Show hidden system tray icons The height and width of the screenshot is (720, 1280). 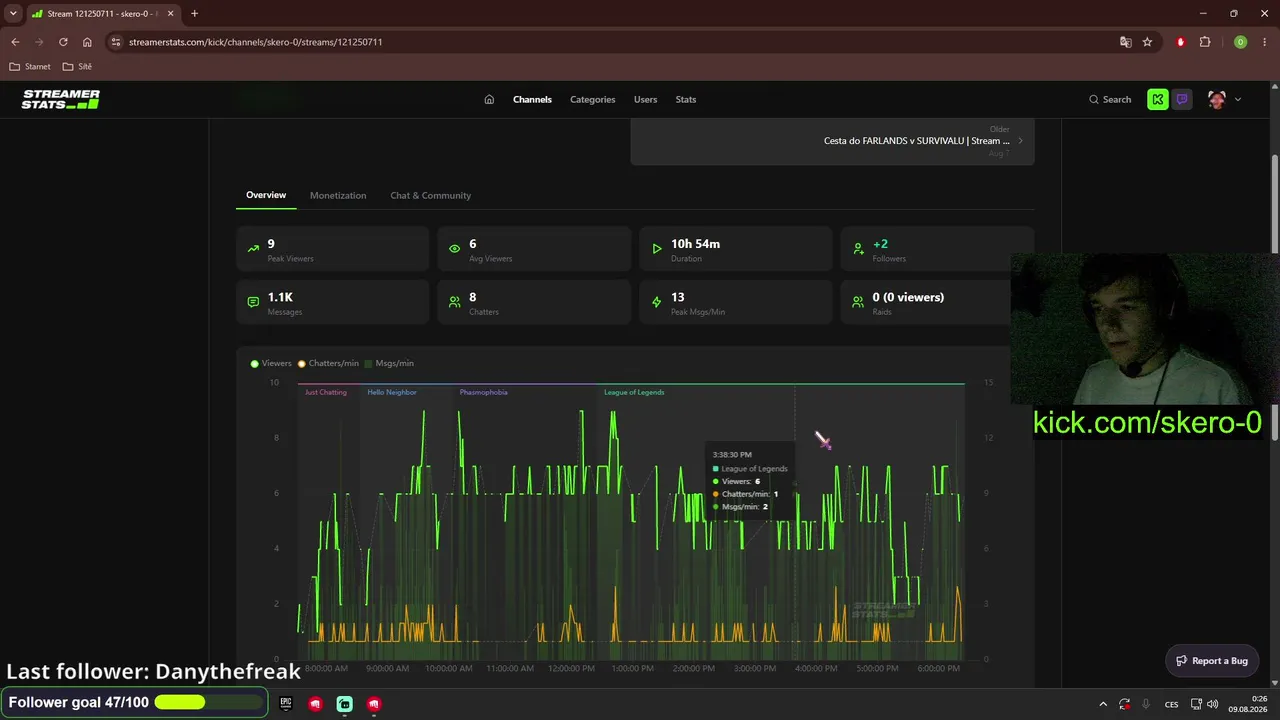(1103, 704)
